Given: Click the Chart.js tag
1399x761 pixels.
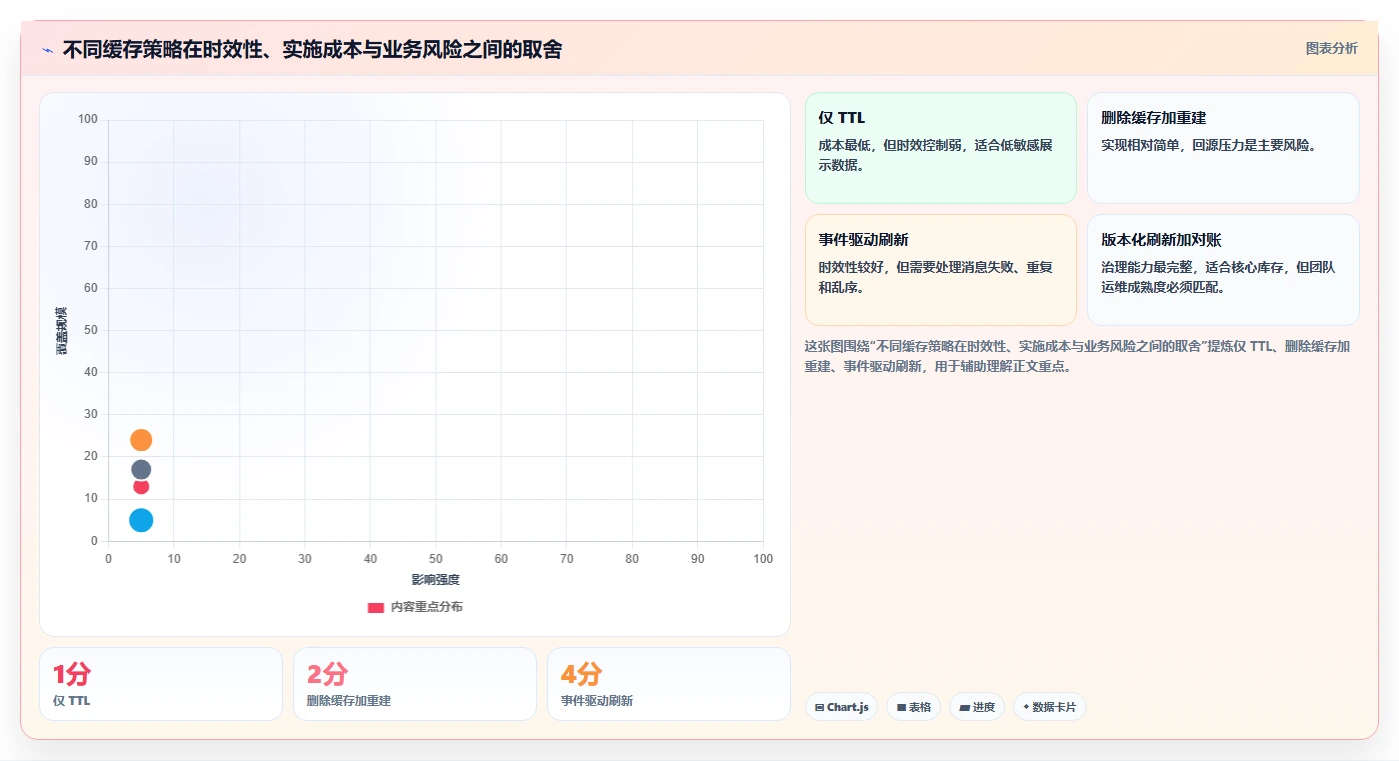Looking at the screenshot, I should pos(842,707).
